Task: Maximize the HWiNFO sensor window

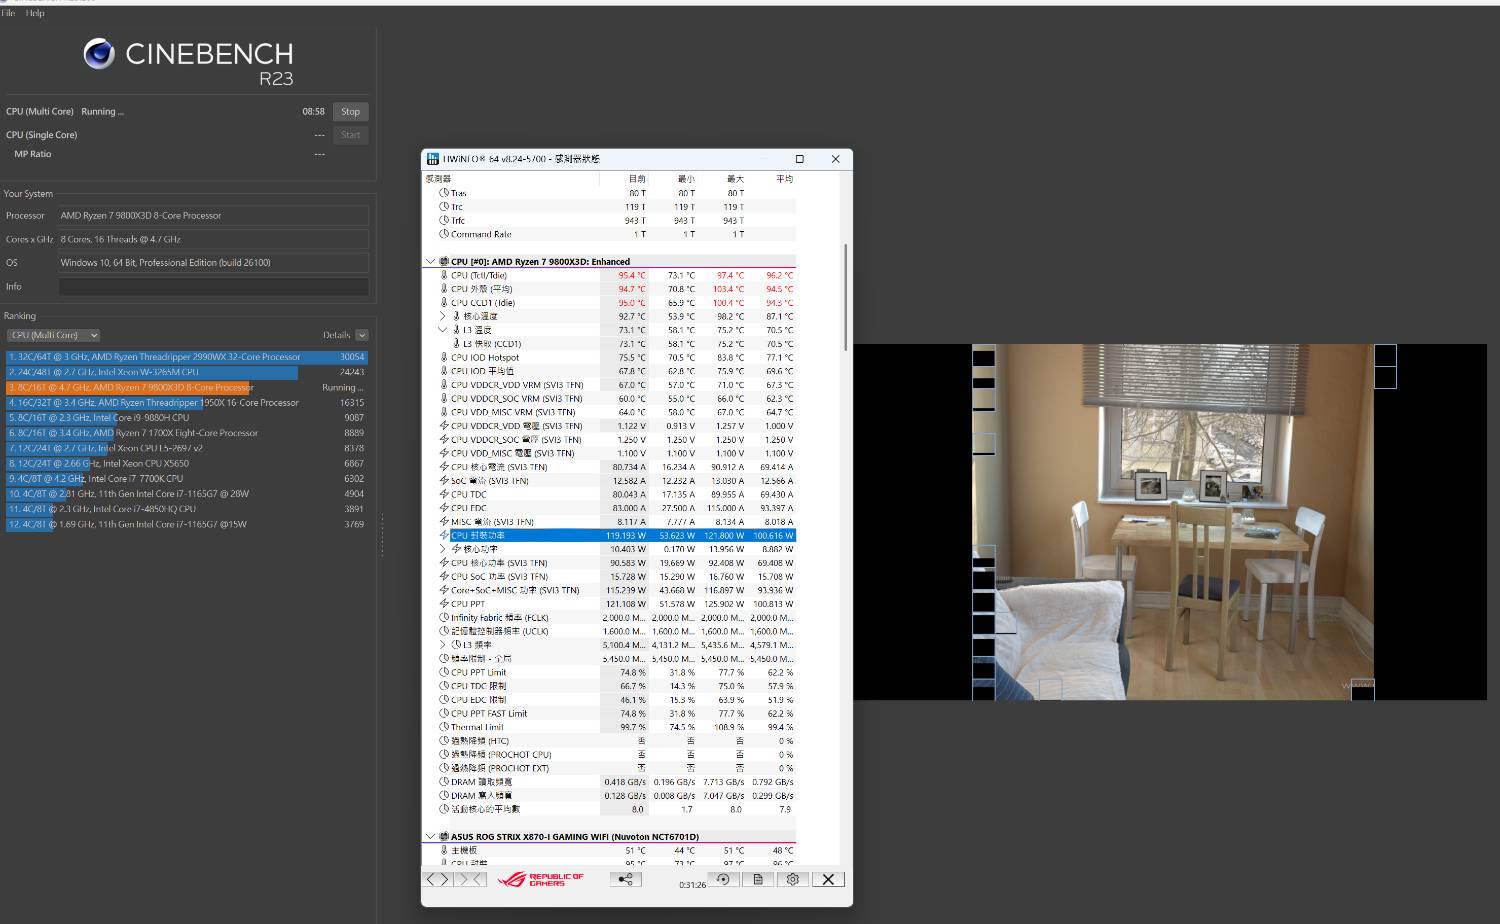Action: click(x=799, y=159)
